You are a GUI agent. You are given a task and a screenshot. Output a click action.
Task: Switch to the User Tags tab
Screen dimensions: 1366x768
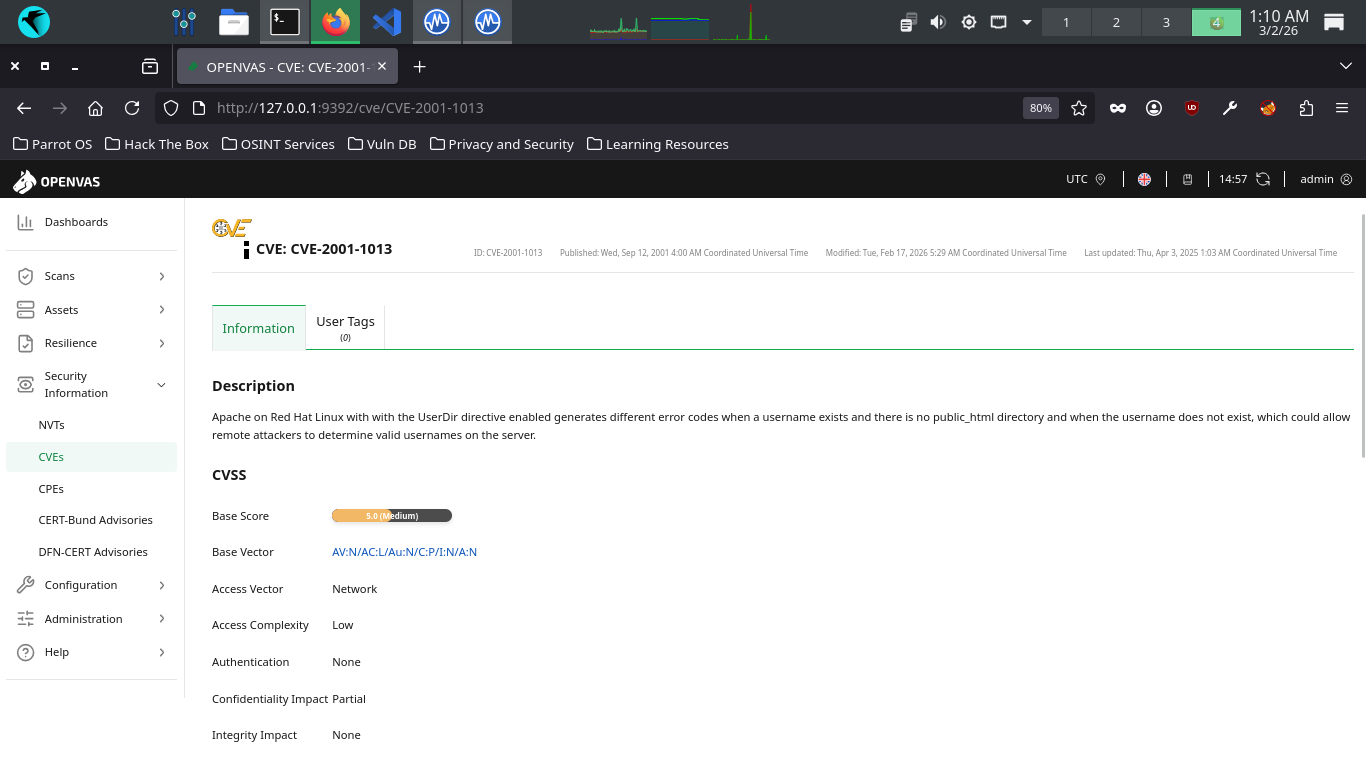click(345, 327)
